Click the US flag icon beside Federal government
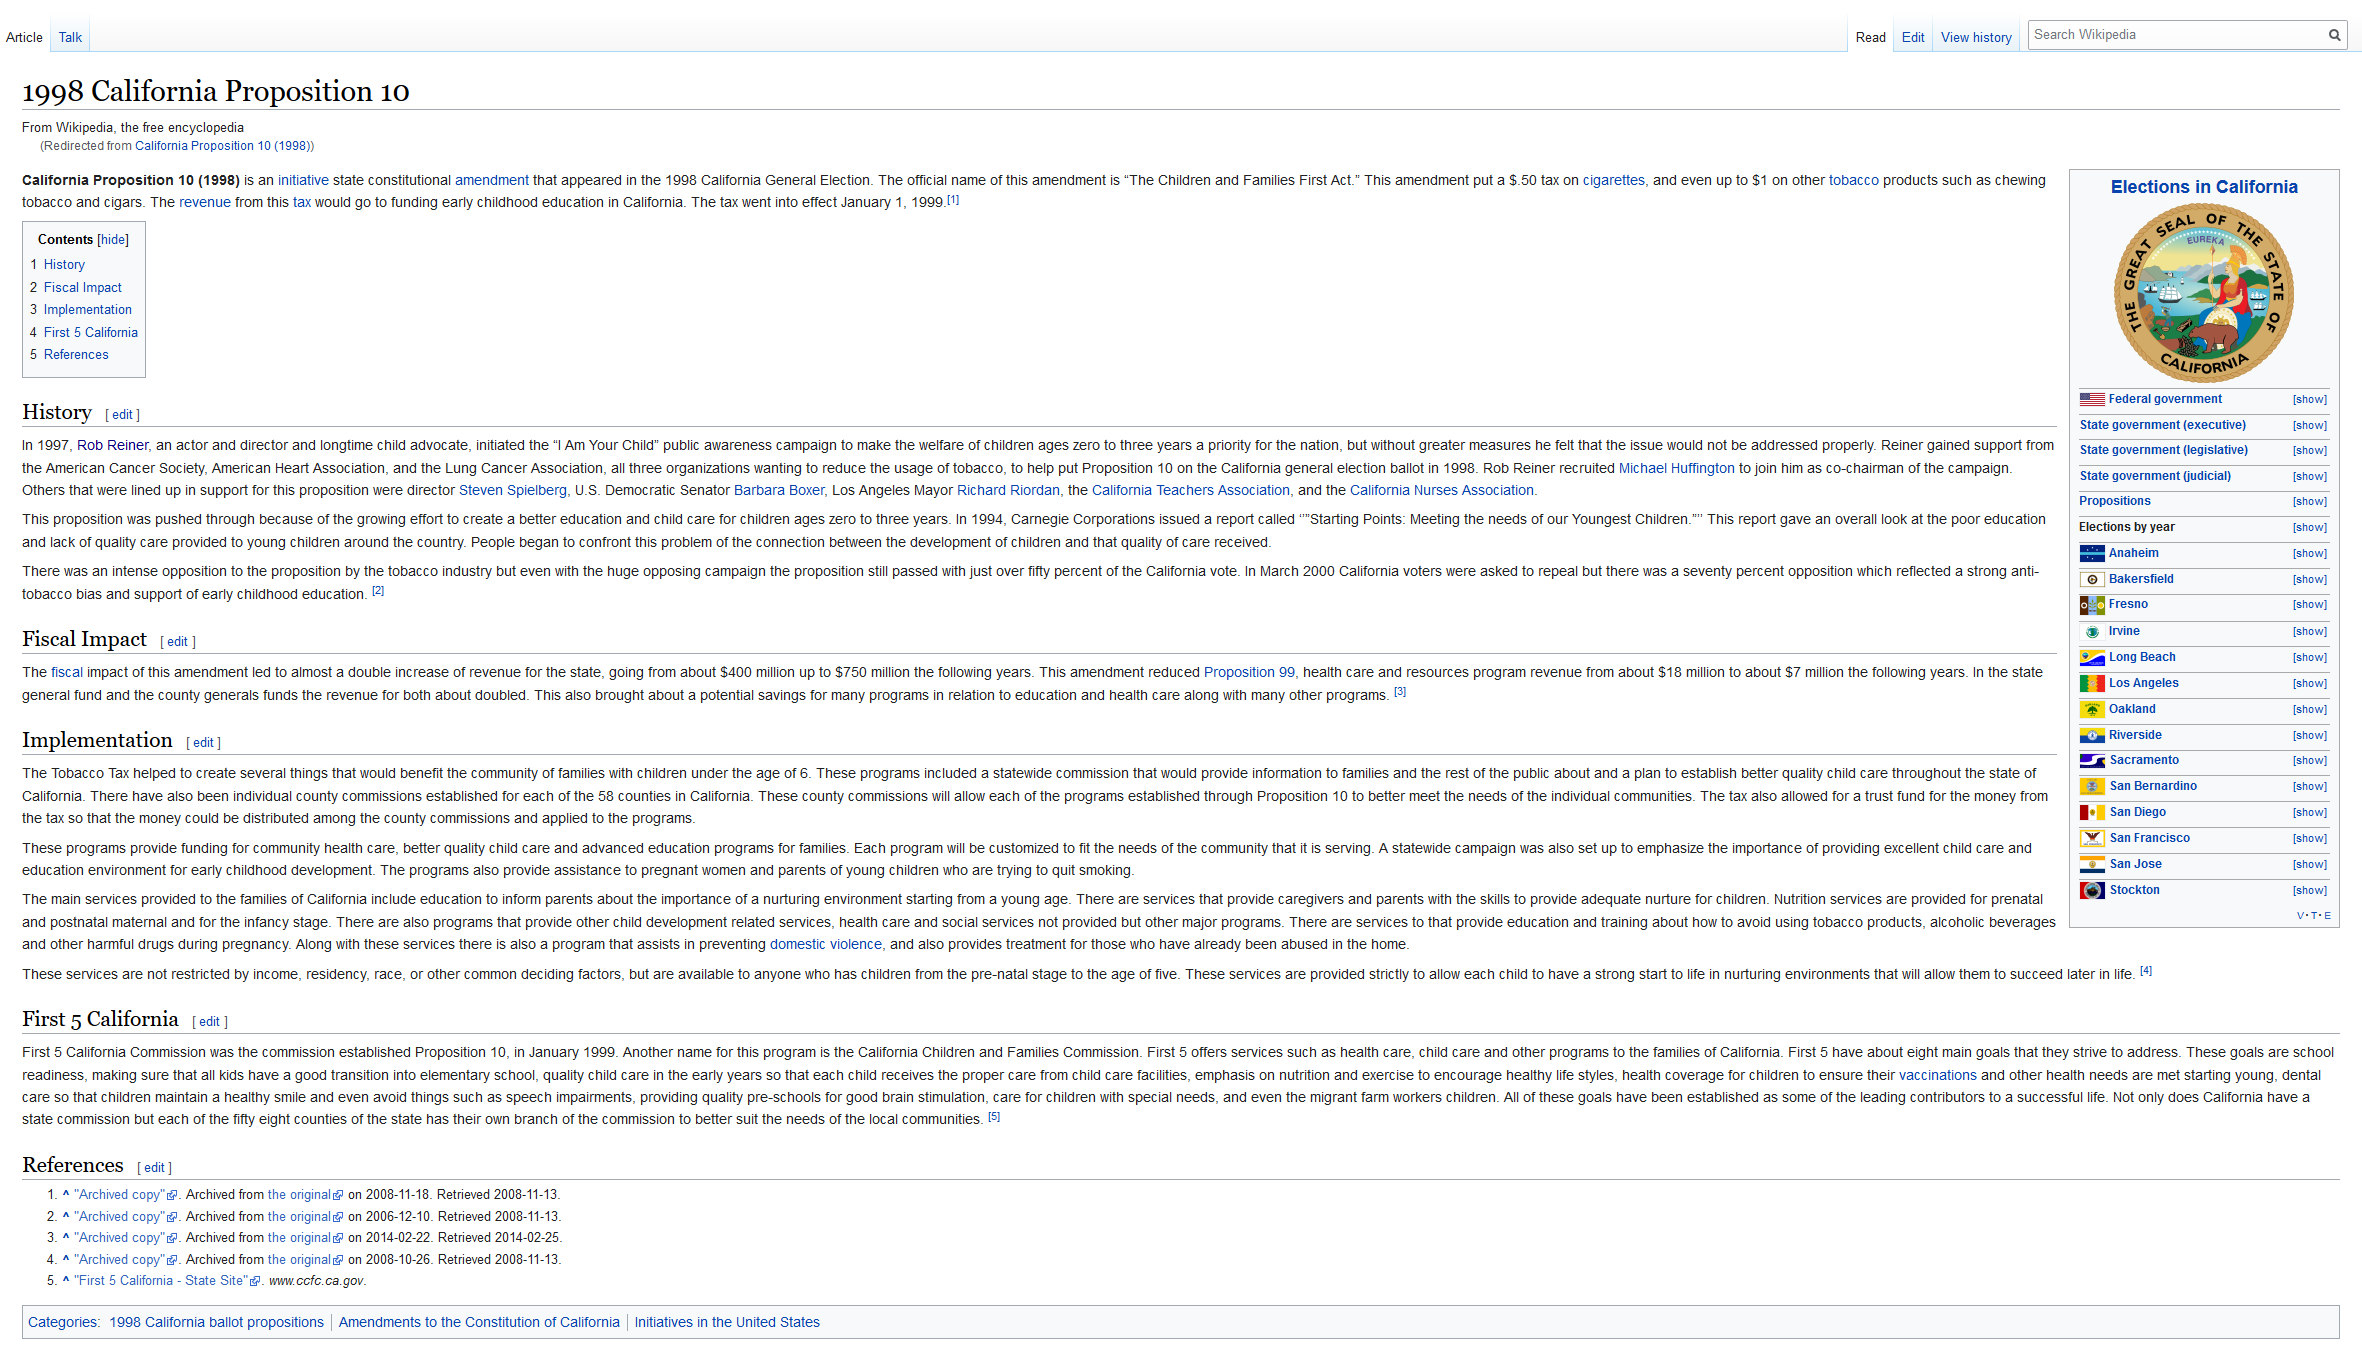2362x1355 pixels. click(x=2092, y=399)
